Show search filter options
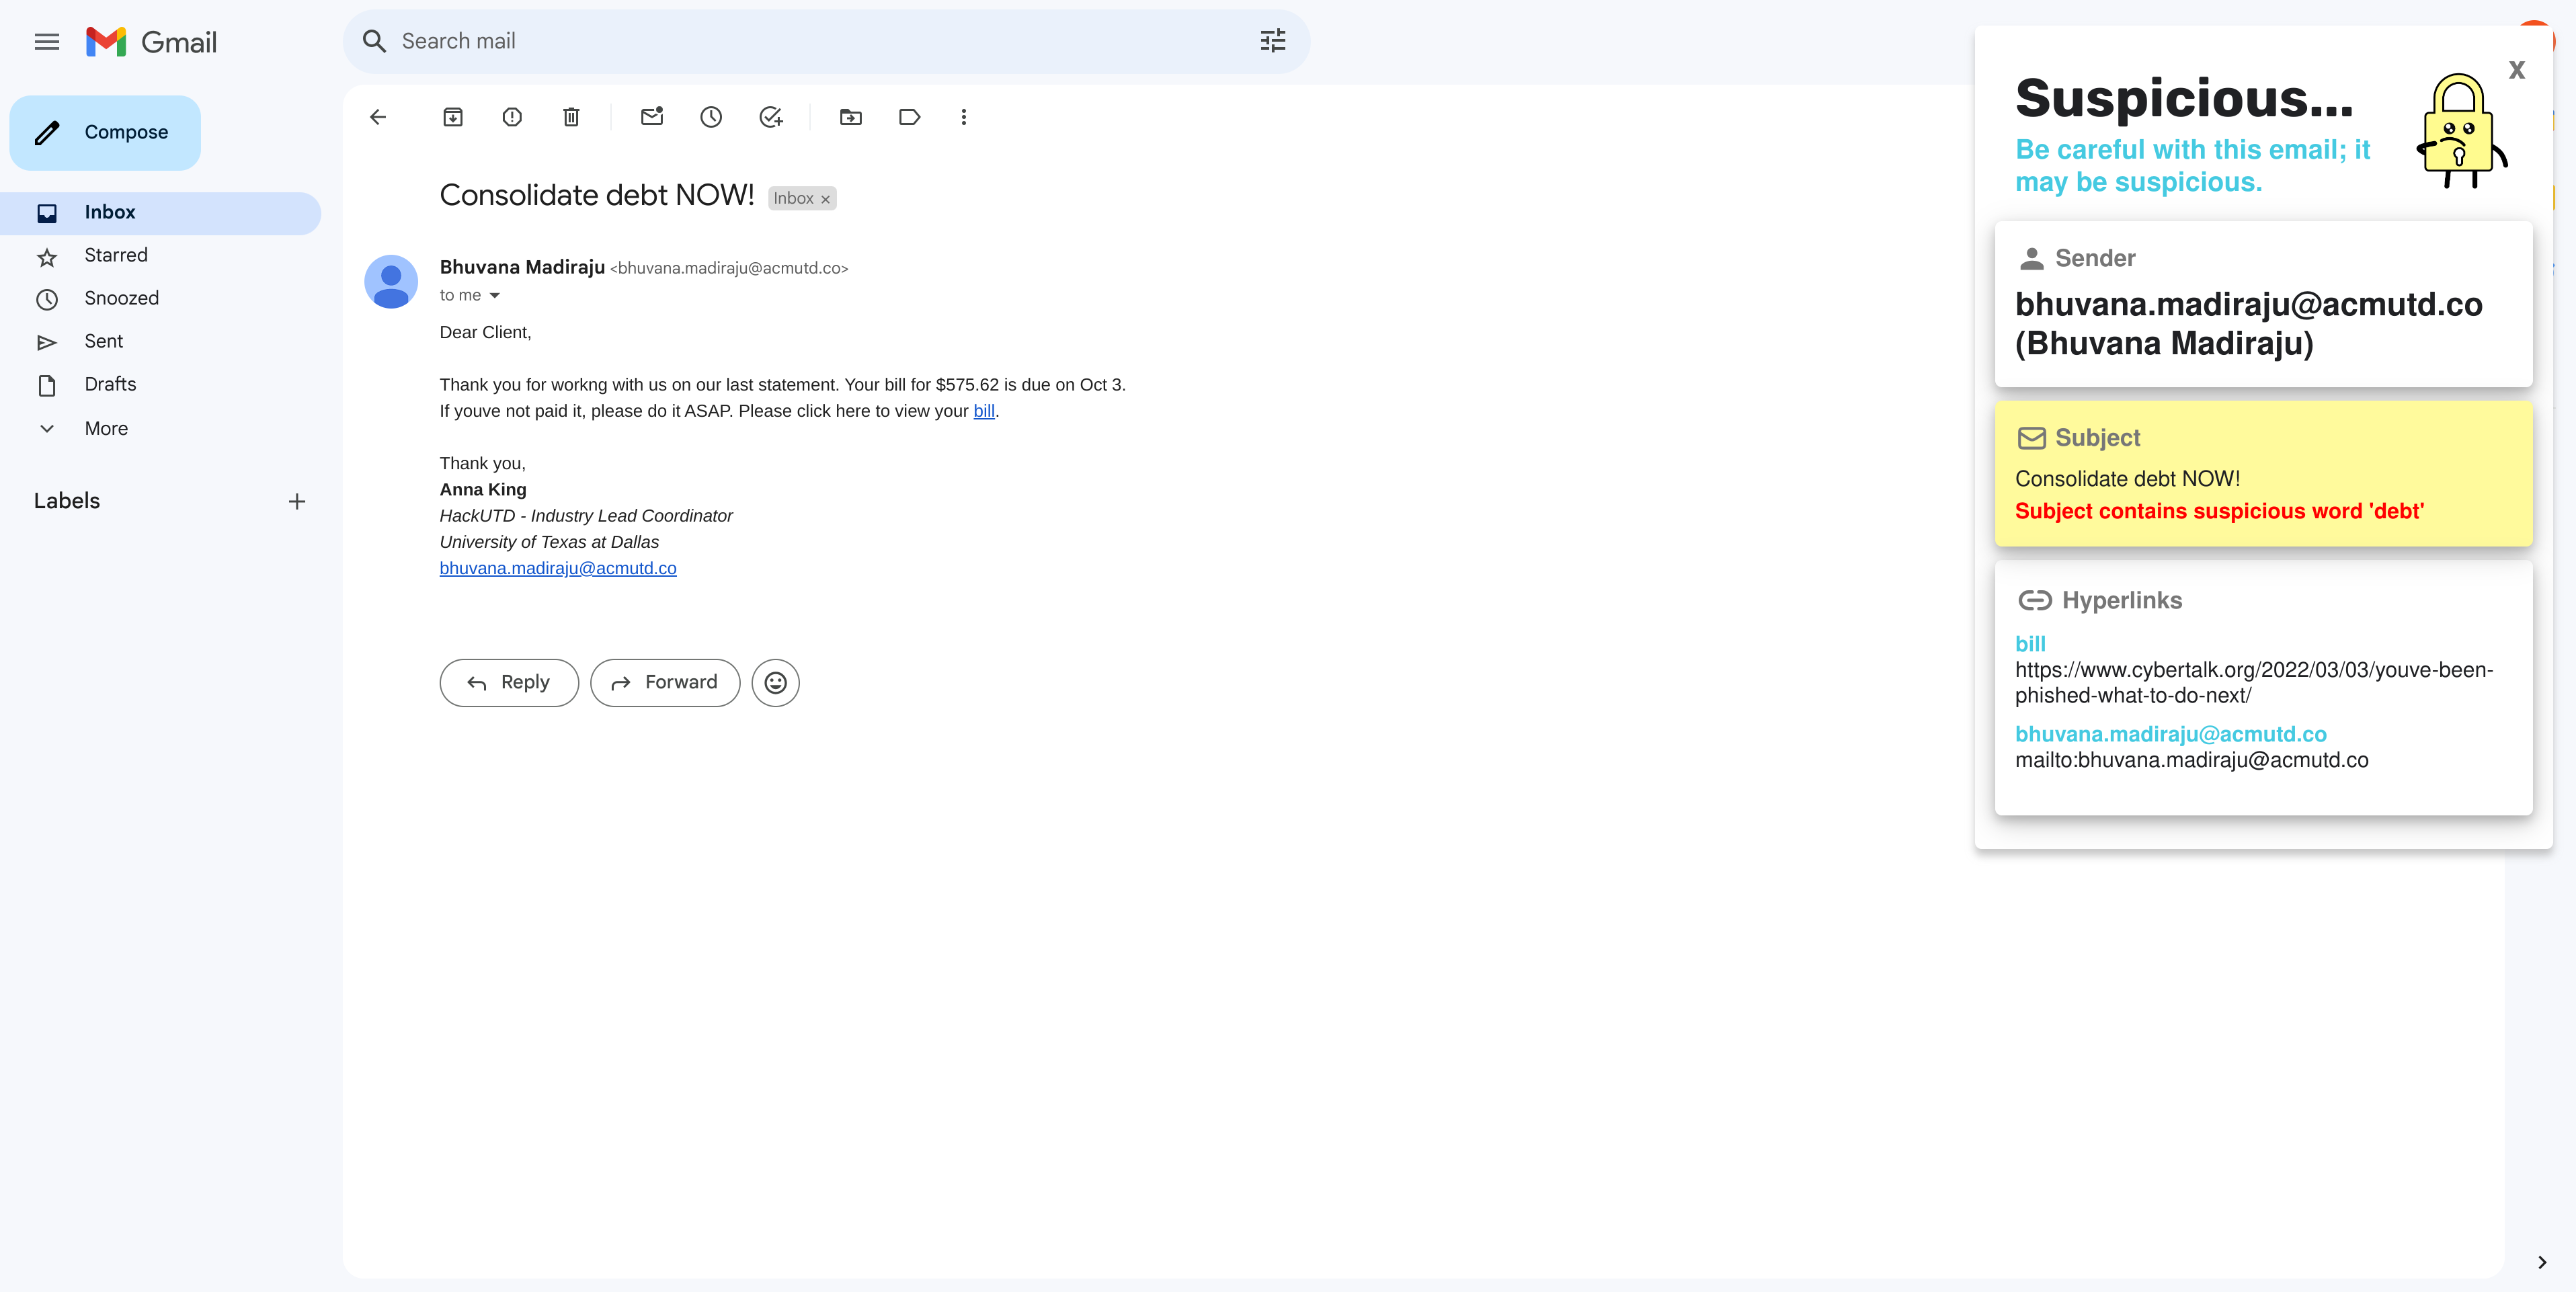2576x1292 pixels. pos(1272,41)
